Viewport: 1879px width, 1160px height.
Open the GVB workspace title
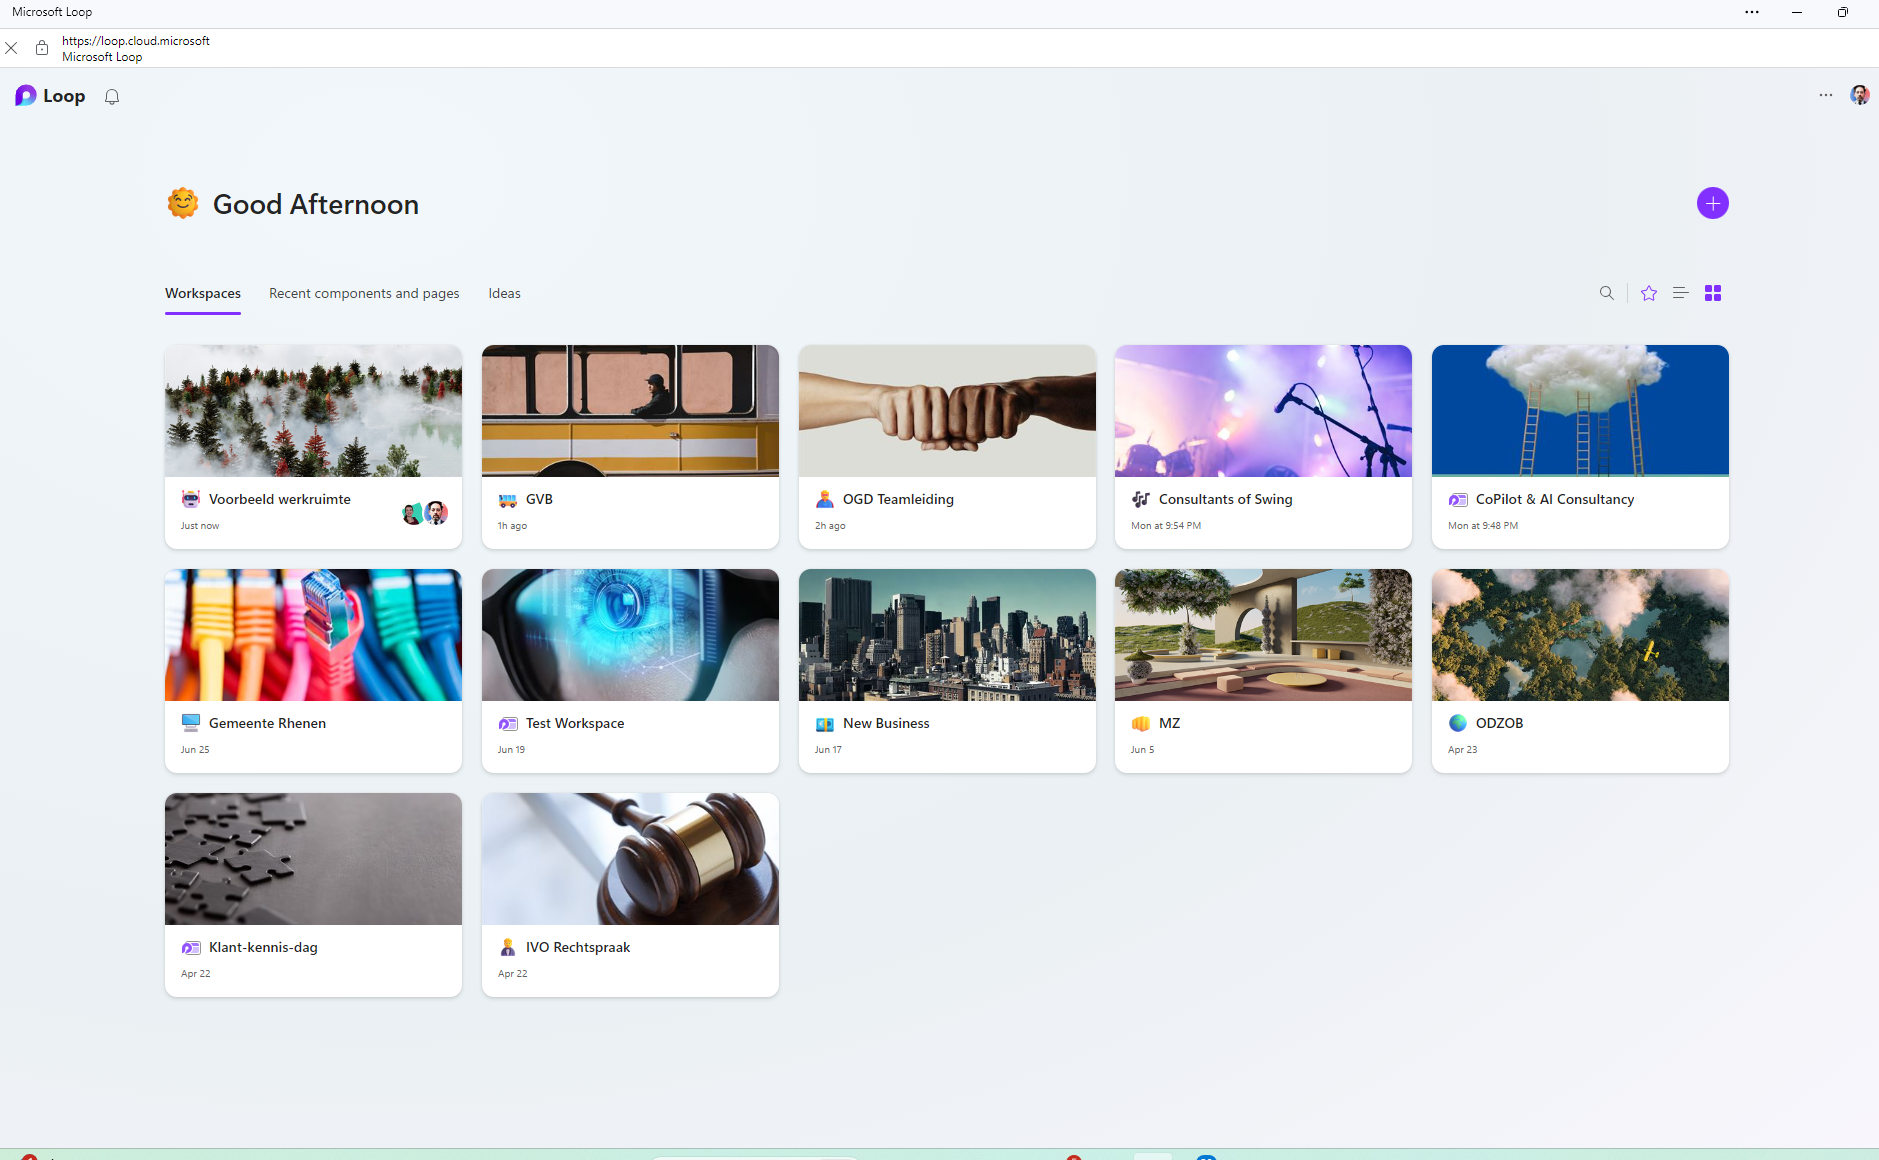pos(539,499)
